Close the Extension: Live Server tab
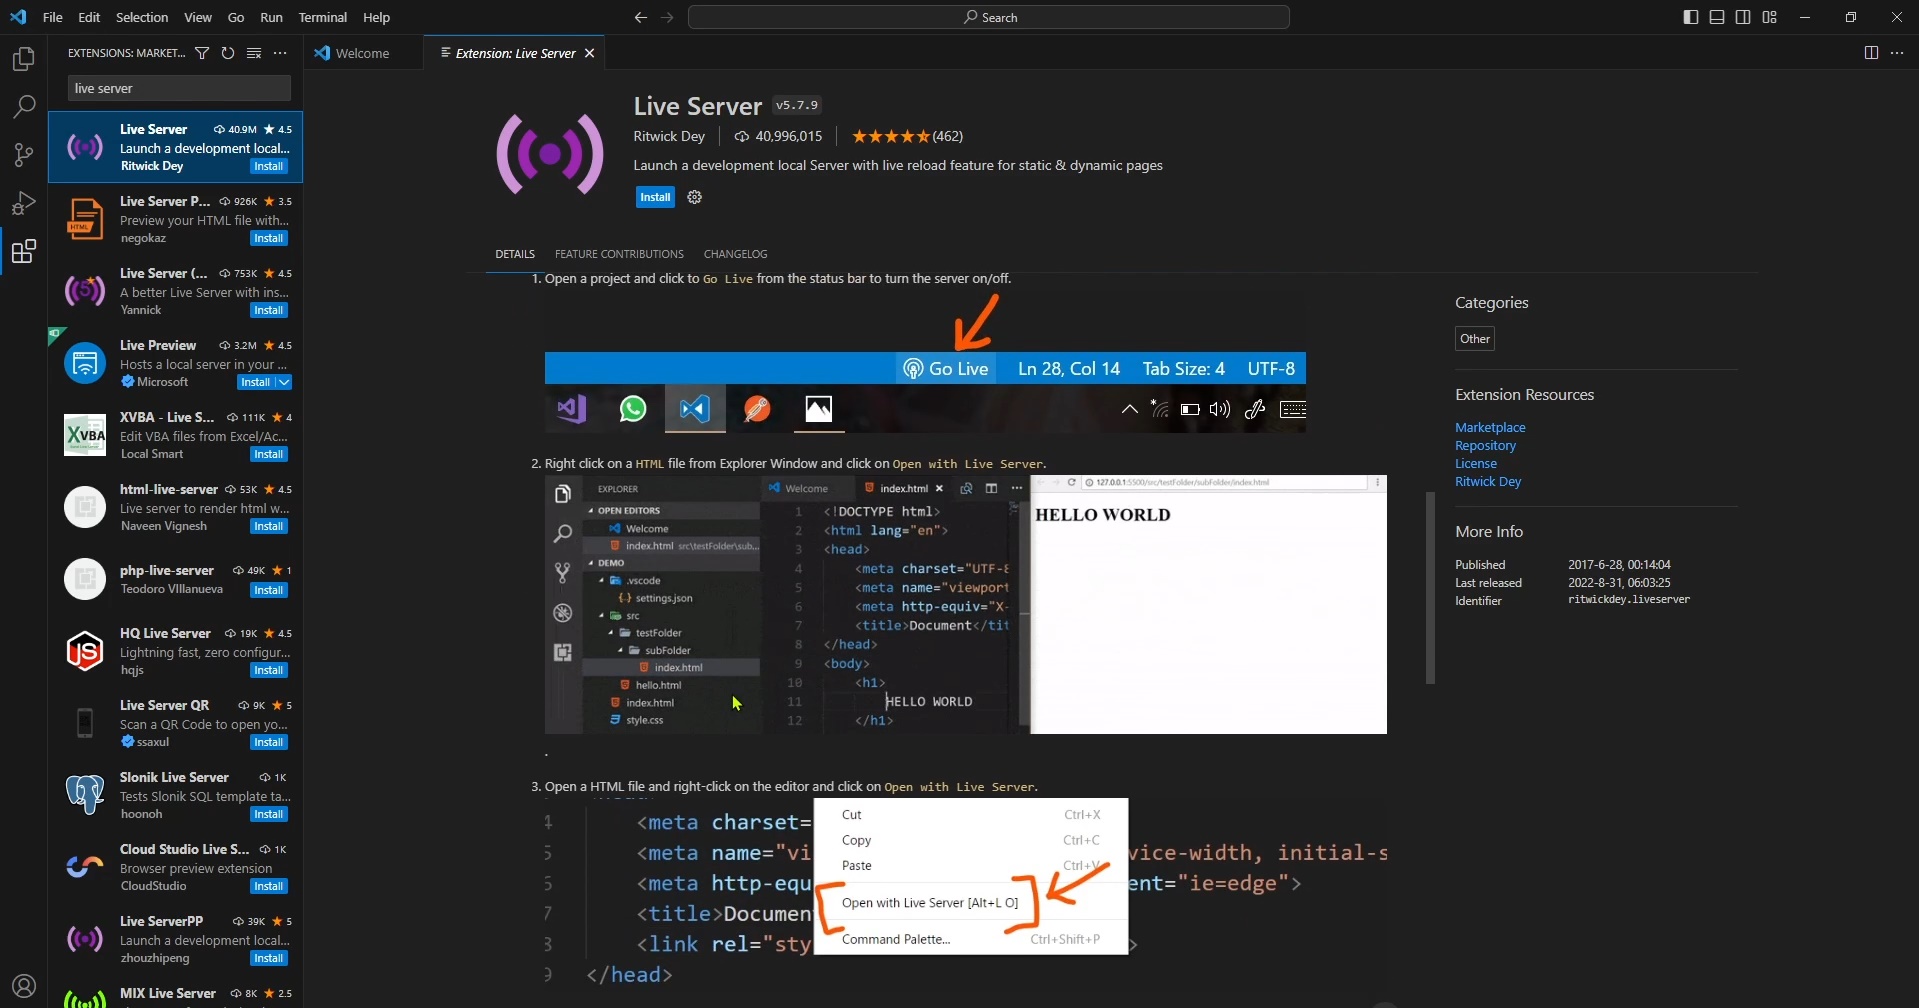The width and height of the screenshot is (1919, 1008). 590,53
